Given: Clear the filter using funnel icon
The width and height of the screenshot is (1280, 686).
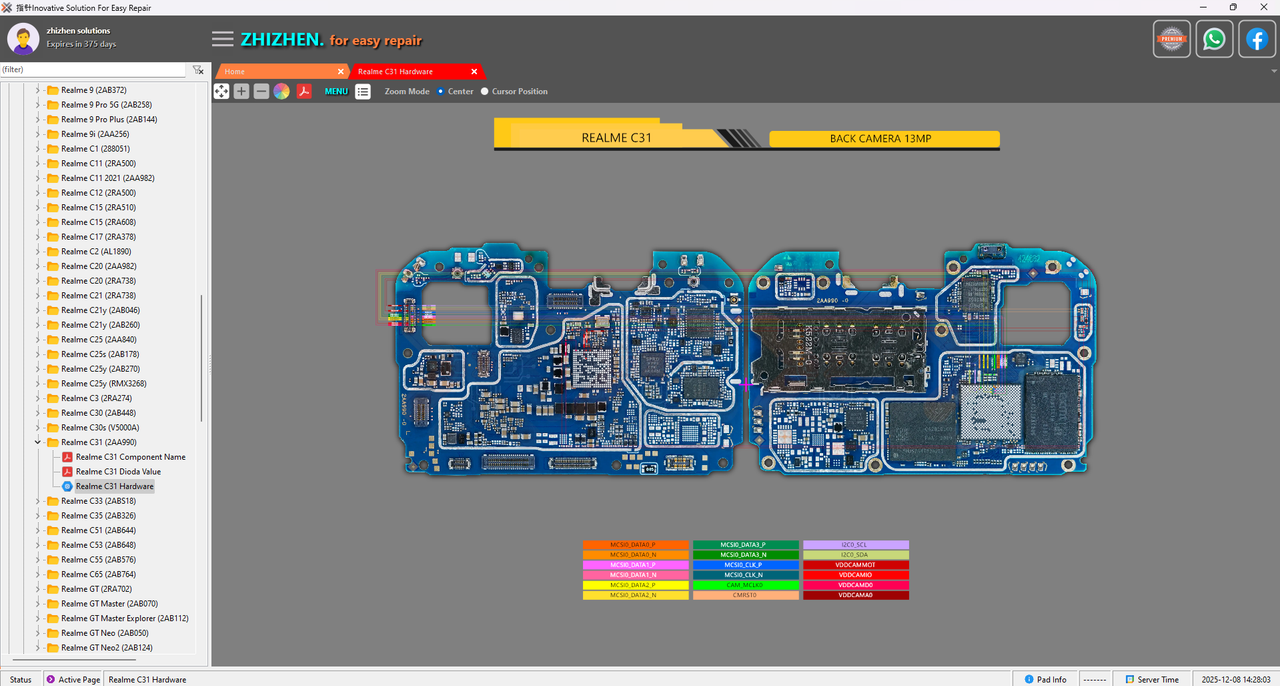Looking at the screenshot, I should (x=198, y=70).
